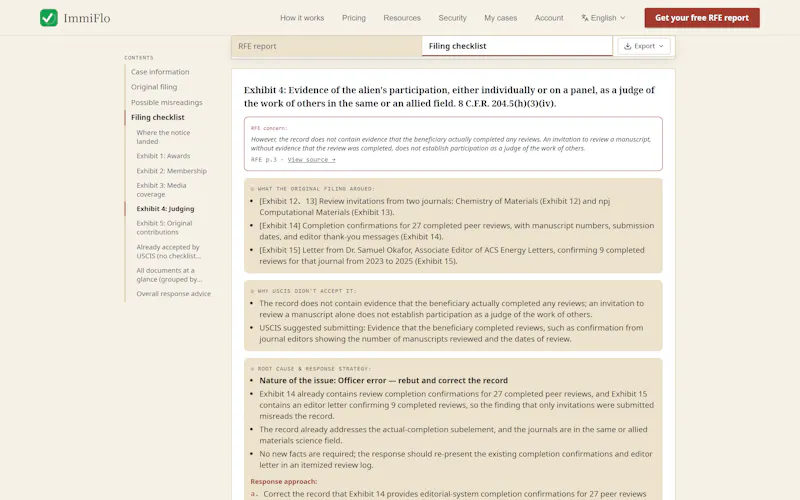Click the CONTENTS sidebar heading
Image resolution: width=800 pixels, height=500 pixels.
pos(139,58)
